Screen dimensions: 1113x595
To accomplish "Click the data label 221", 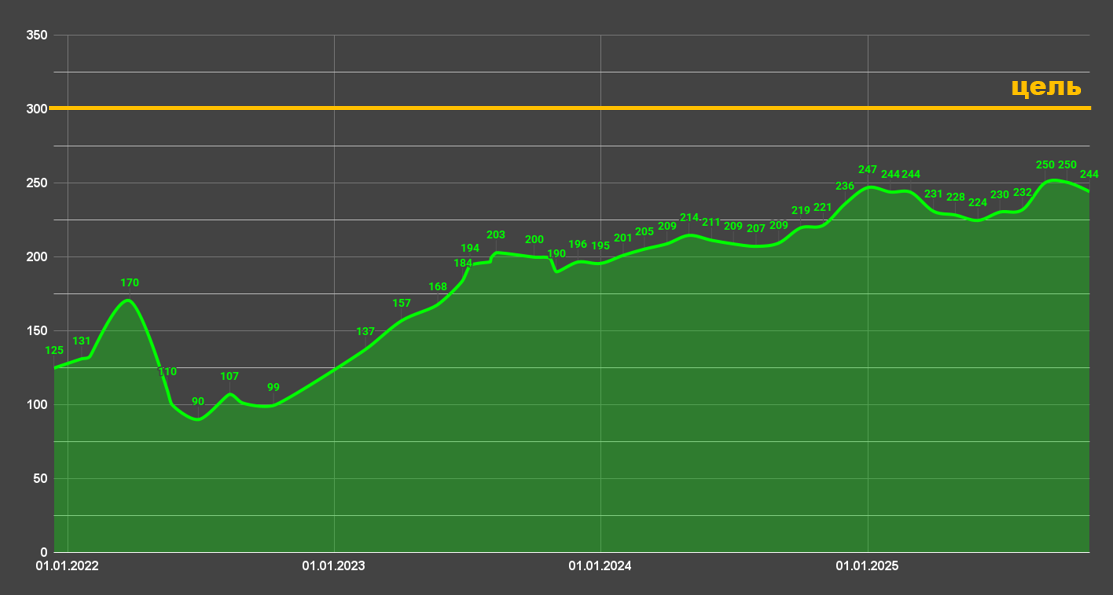I will (823, 207).
